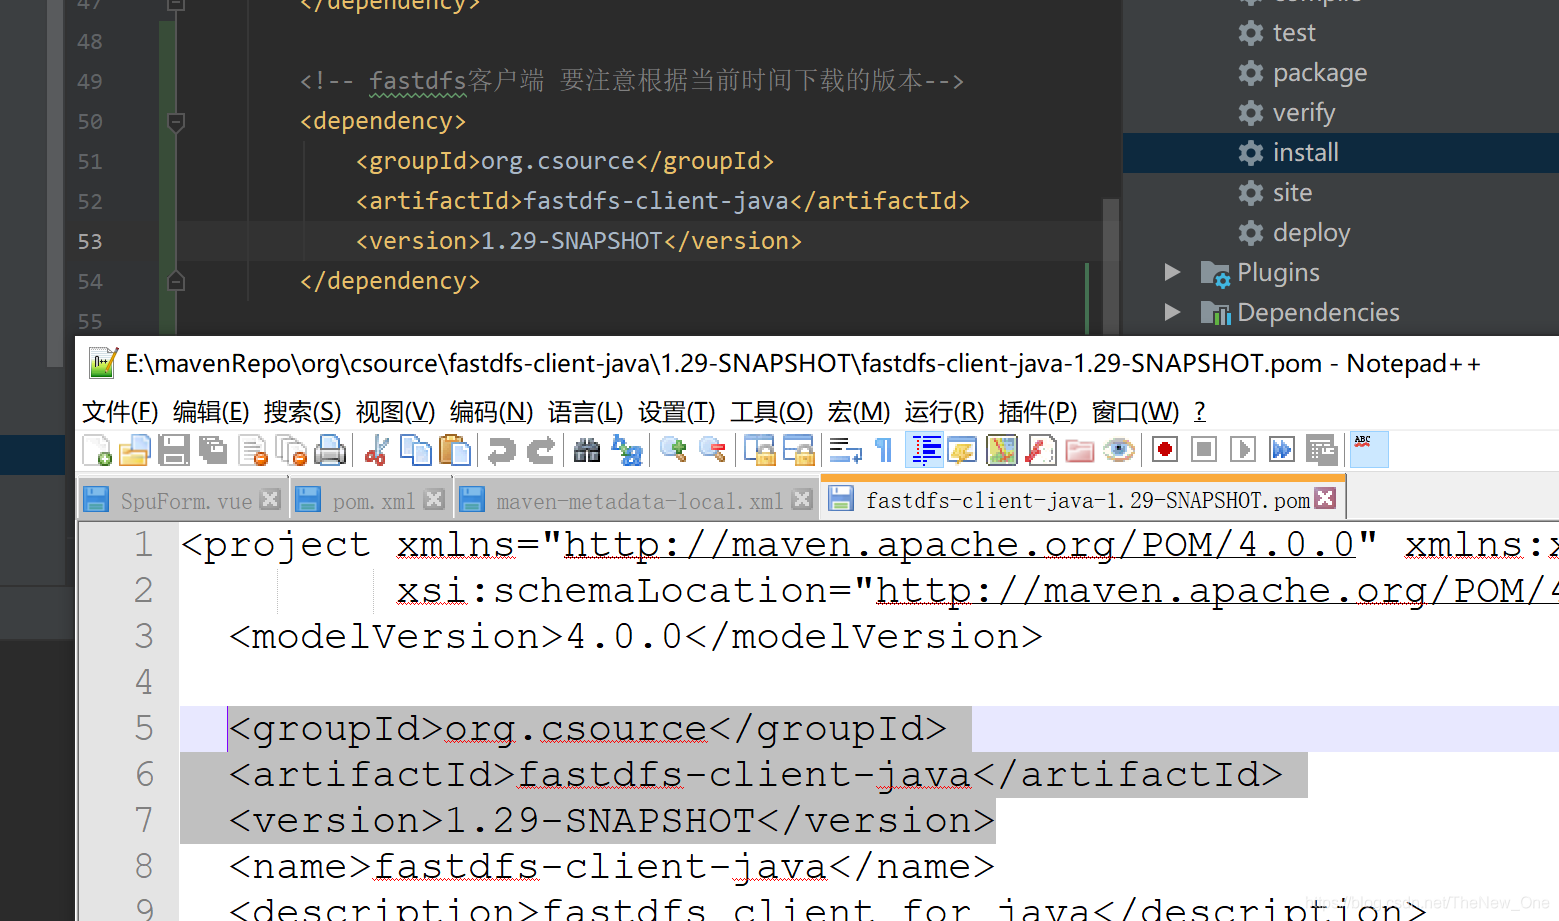
Task: Open the 编辑(E) menu
Action: (211, 412)
